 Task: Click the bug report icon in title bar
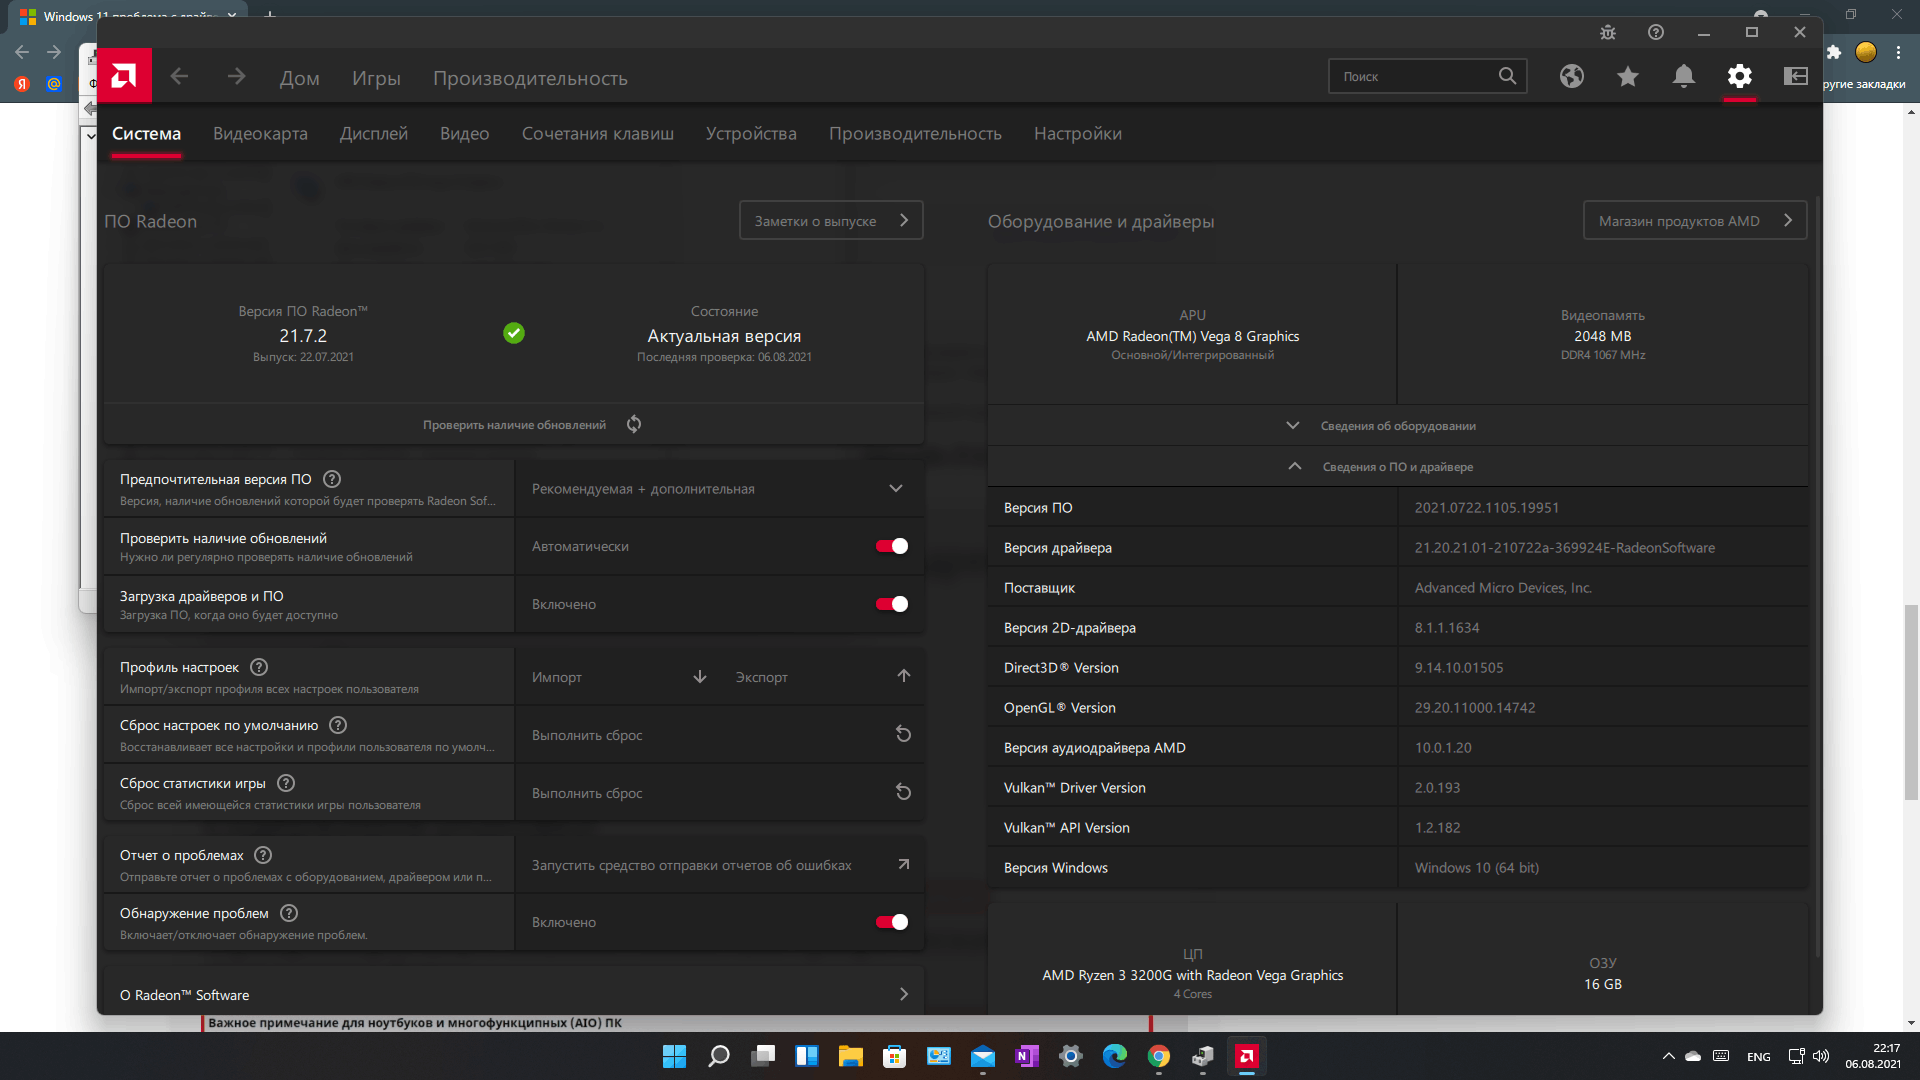click(x=1608, y=32)
